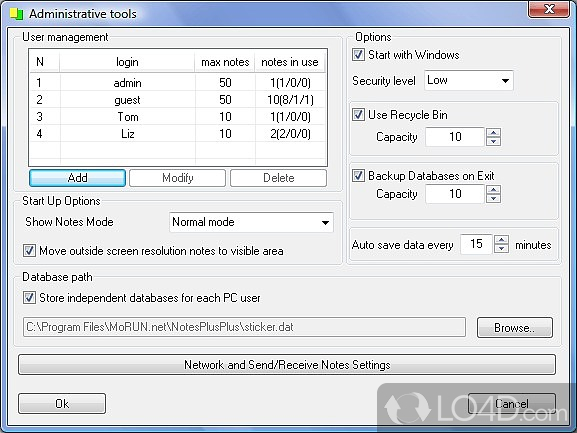Image resolution: width=577 pixels, height=433 pixels.
Task: Increase Recycle Bin capacity with up arrow
Action: coord(493,133)
